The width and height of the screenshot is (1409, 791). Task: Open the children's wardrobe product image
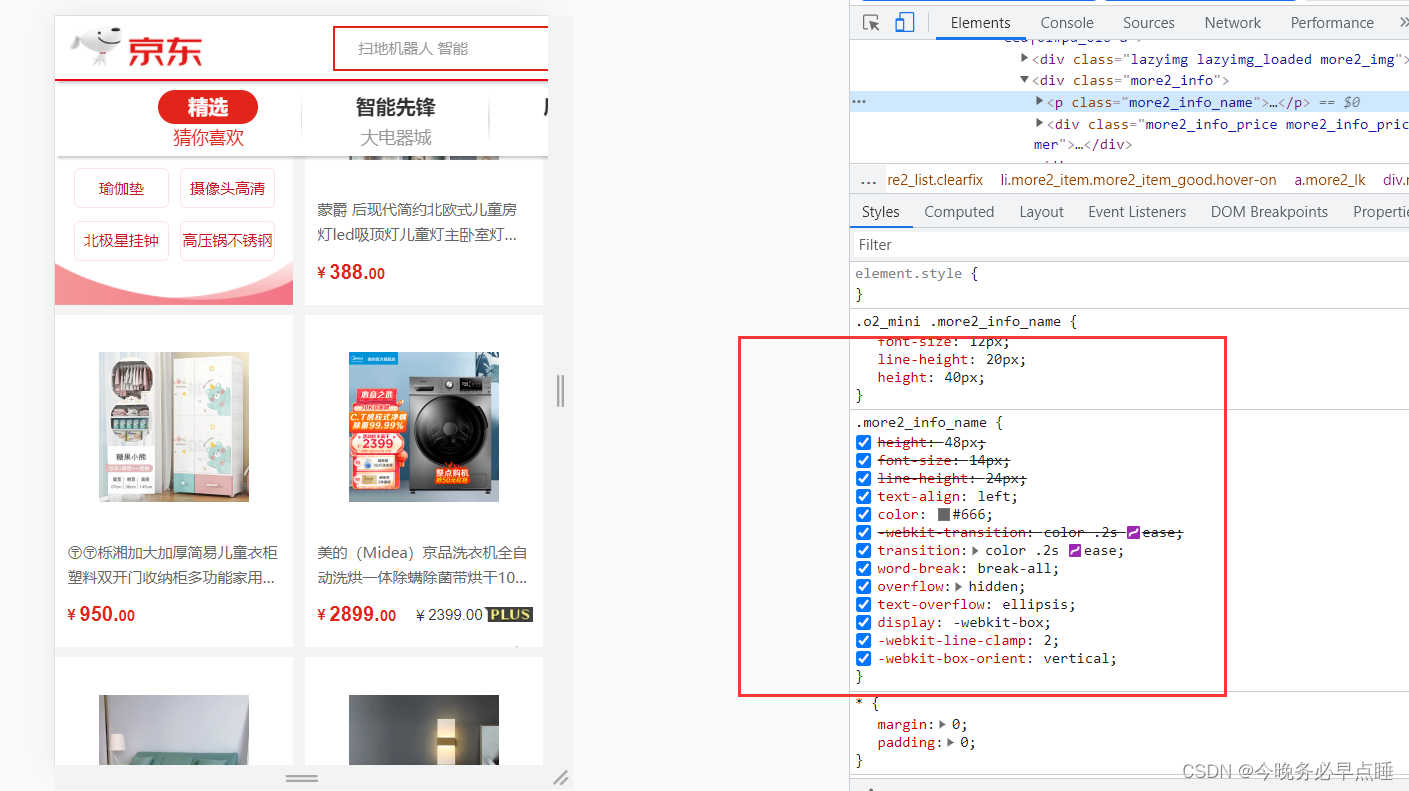pyautogui.click(x=174, y=427)
